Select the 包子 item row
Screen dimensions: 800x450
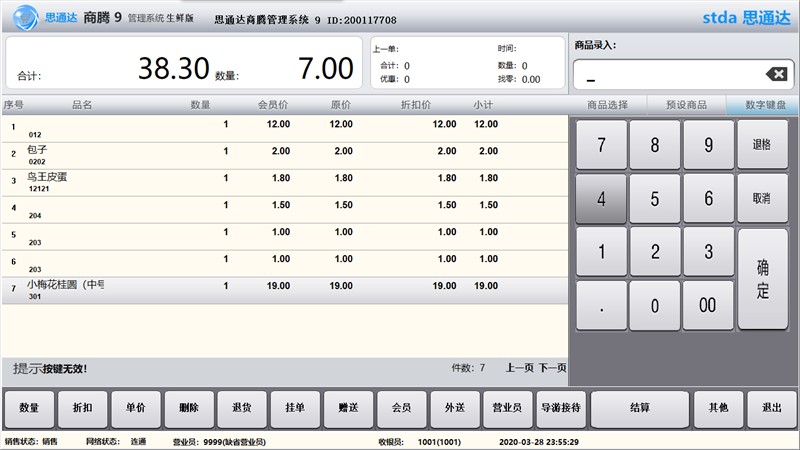tap(285, 156)
